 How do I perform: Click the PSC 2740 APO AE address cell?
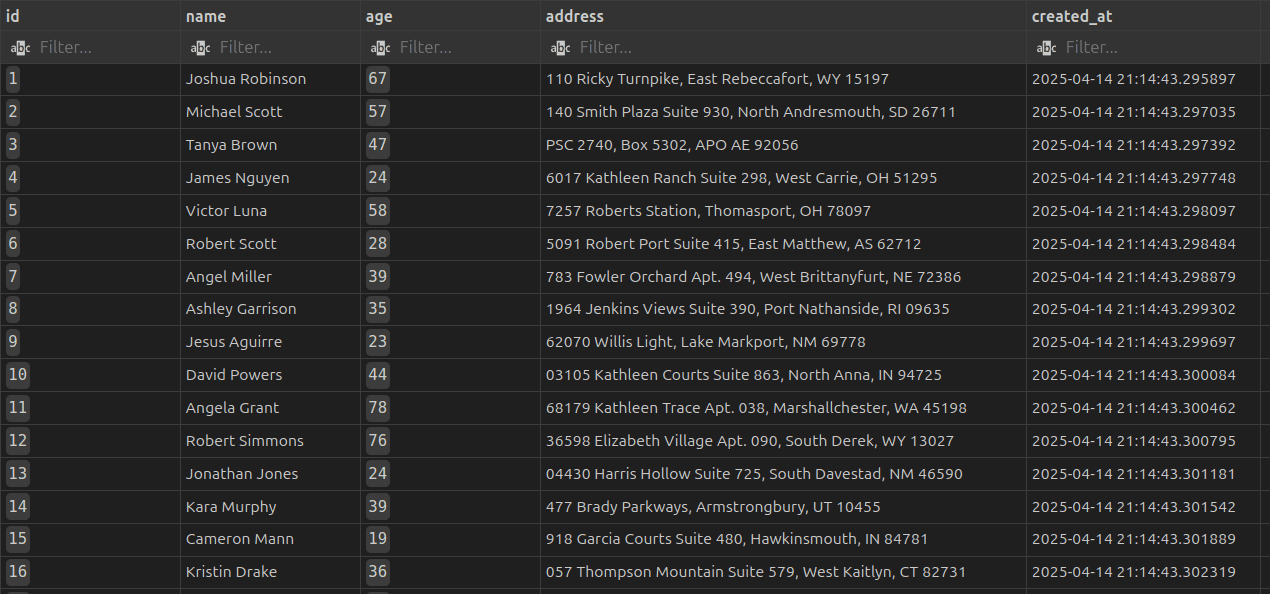[672, 145]
